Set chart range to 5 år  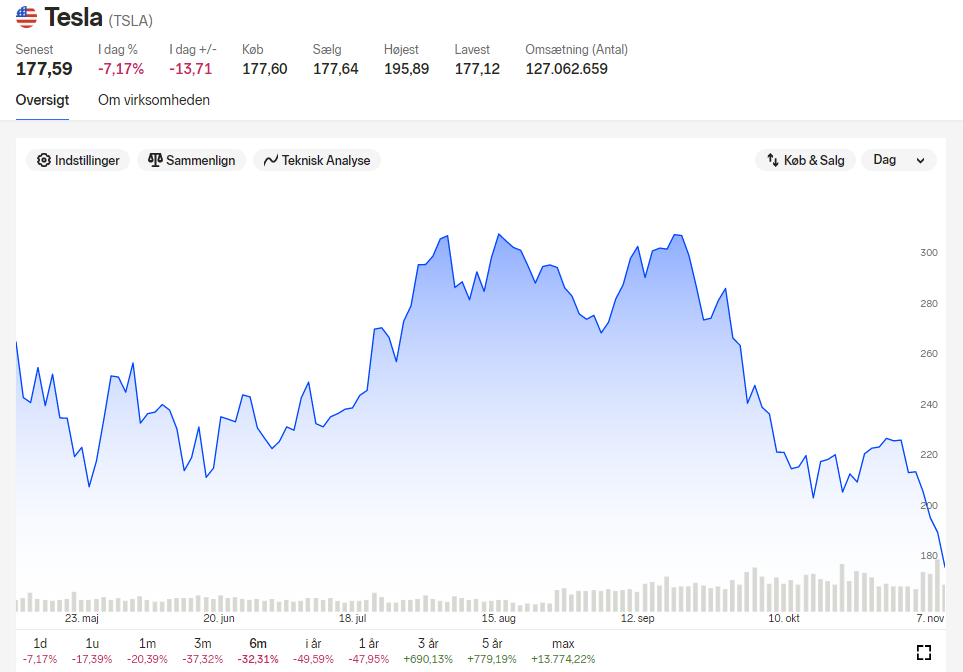(492, 651)
